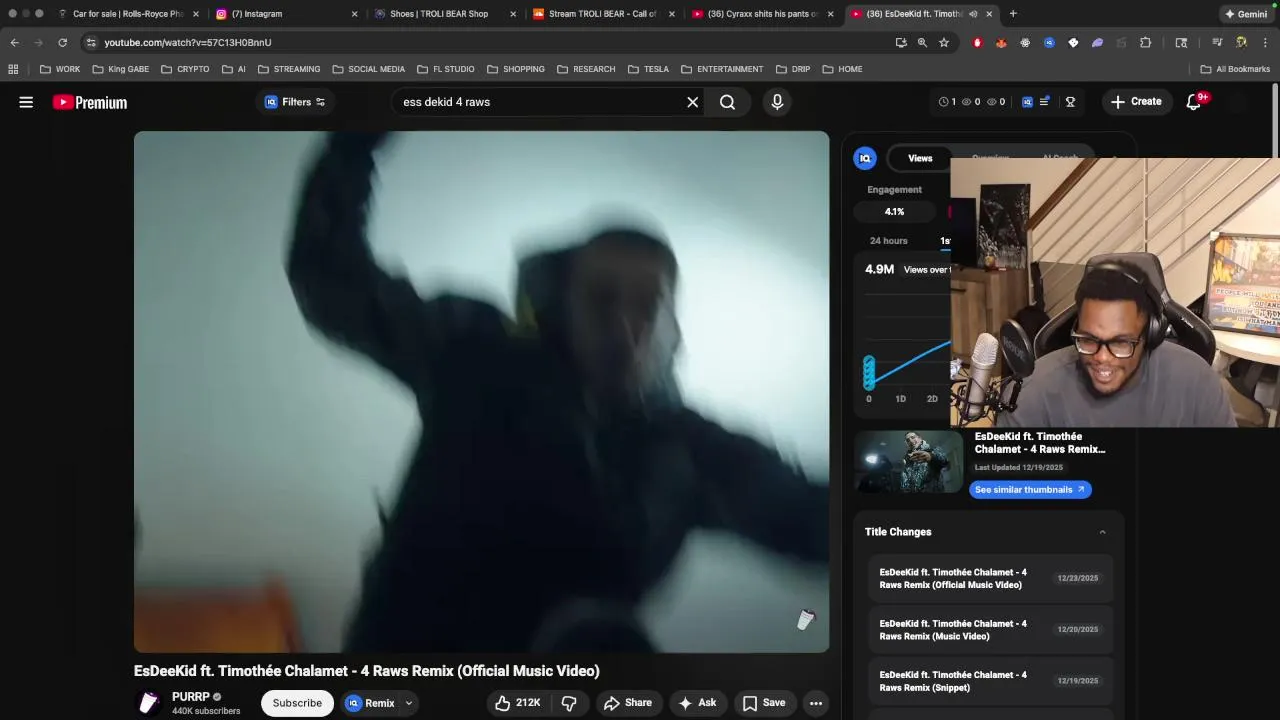Reload the page

[62, 43]
